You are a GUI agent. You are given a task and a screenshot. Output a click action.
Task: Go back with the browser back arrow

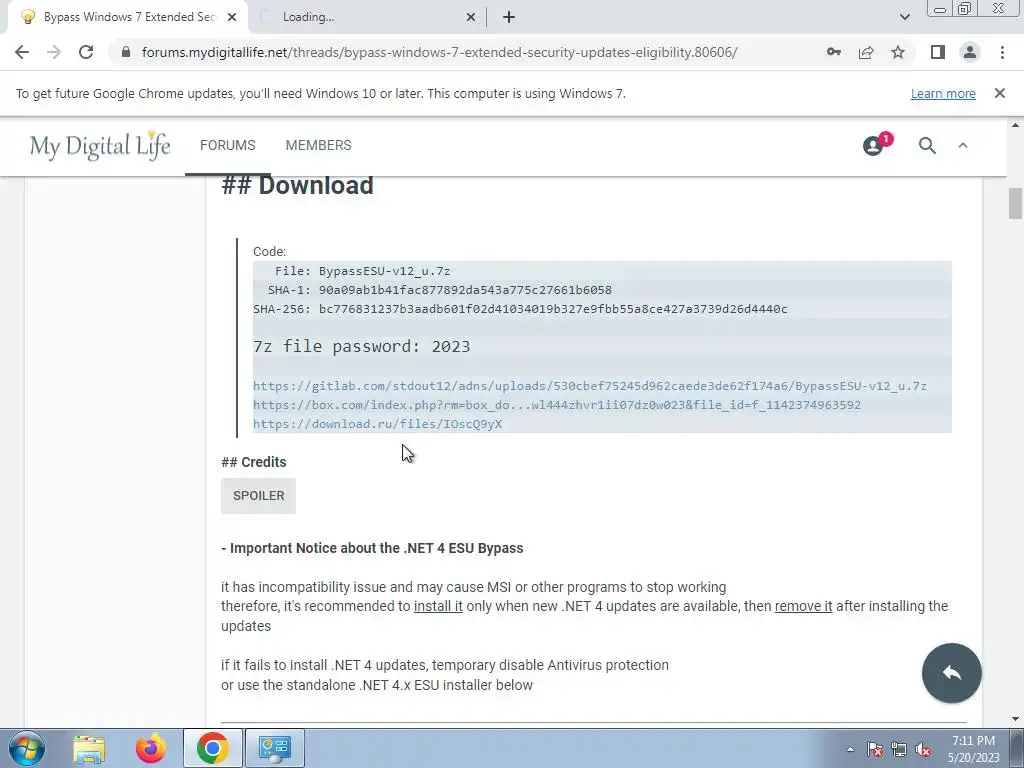[x=22, y=52]
